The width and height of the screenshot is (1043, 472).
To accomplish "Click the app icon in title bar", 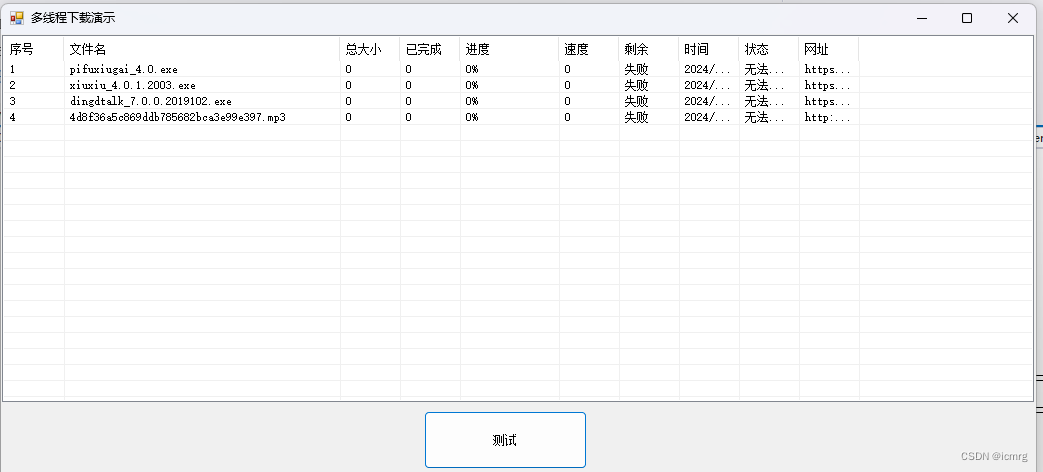I will (x=17, y=18).
